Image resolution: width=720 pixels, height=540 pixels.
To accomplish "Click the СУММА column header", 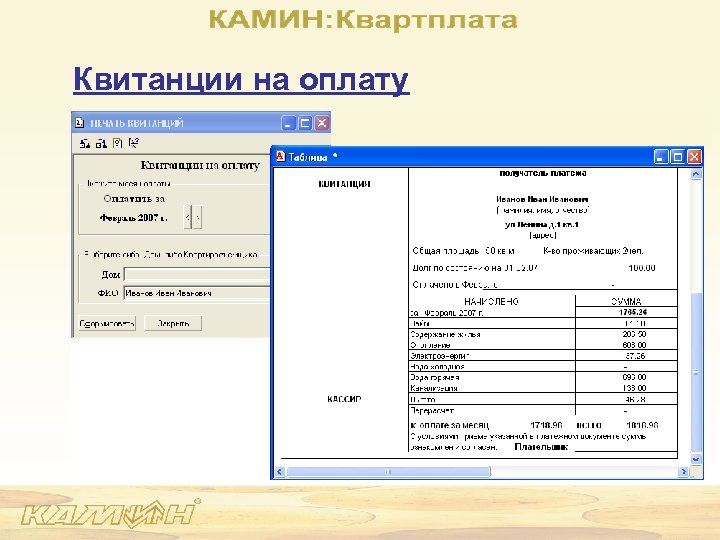I will [626, 302].
